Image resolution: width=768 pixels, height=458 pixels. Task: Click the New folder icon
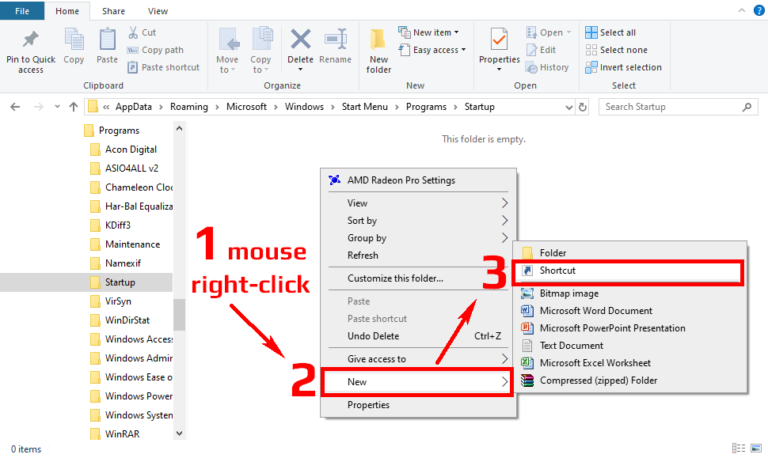click(x=379, y=41)
